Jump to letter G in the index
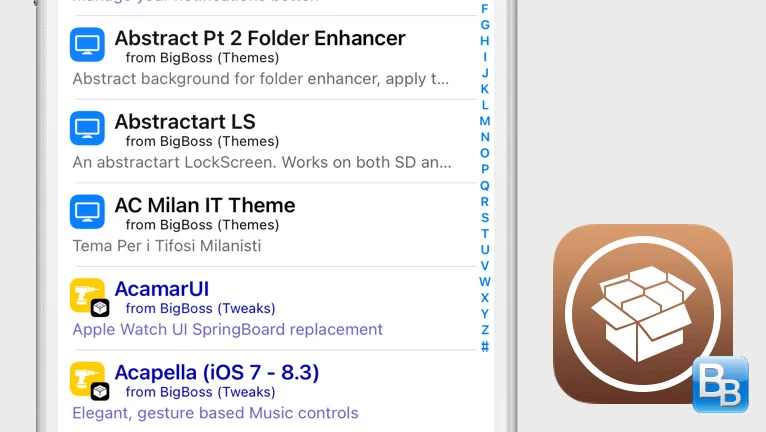The image size is (766, 432). click(485, 24)
